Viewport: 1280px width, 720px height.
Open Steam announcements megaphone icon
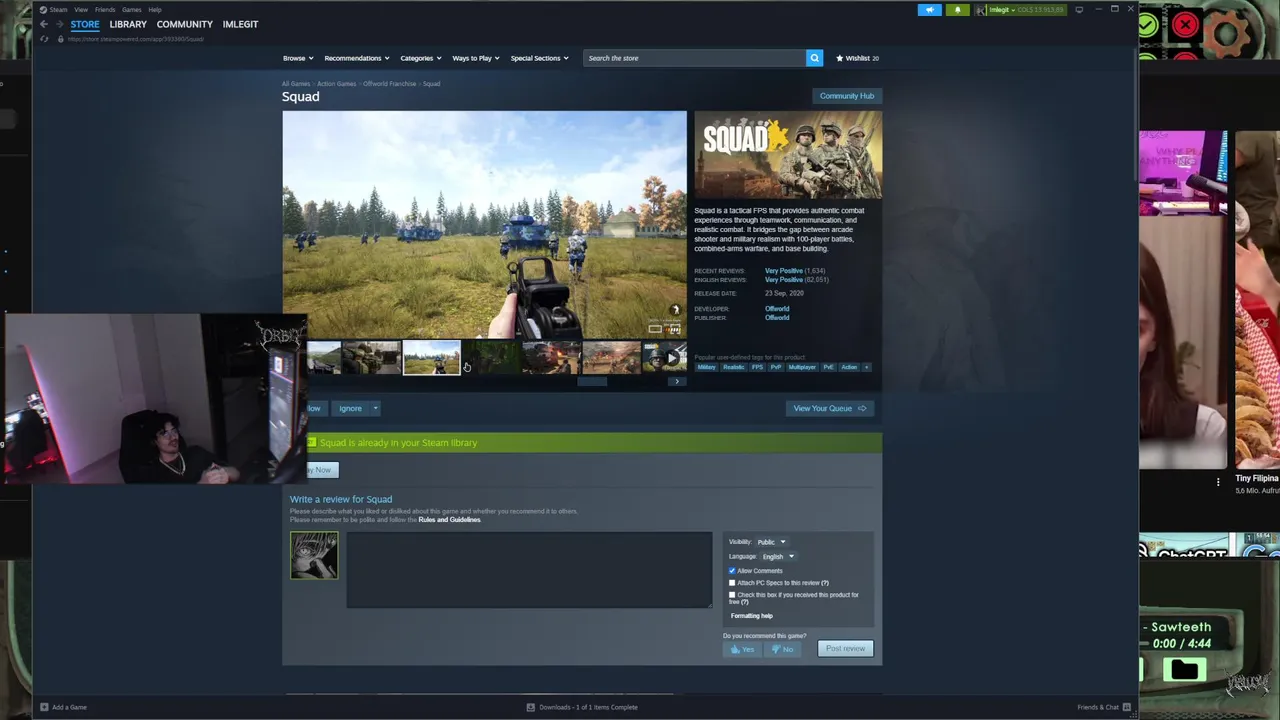pyautogui.click(x=930, y=10)
